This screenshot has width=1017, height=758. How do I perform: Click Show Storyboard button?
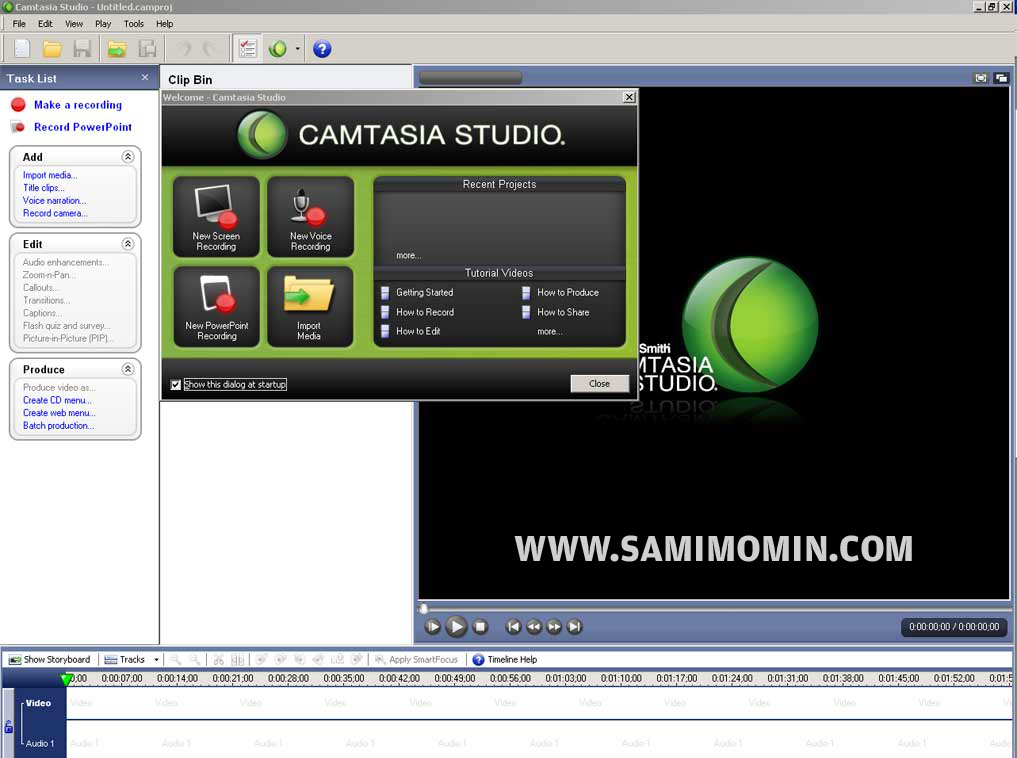coord(49,659)
